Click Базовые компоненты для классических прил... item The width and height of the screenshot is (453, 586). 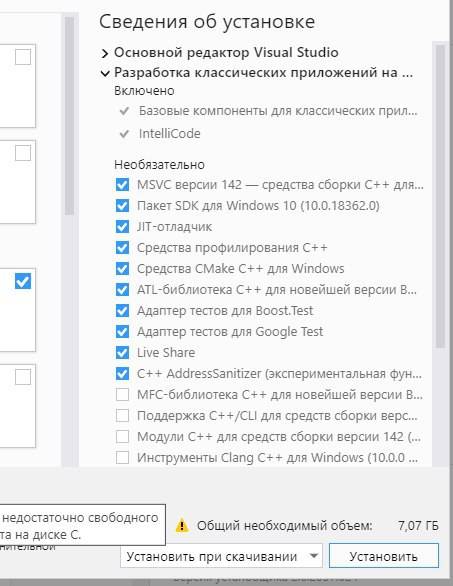(278, 111)
